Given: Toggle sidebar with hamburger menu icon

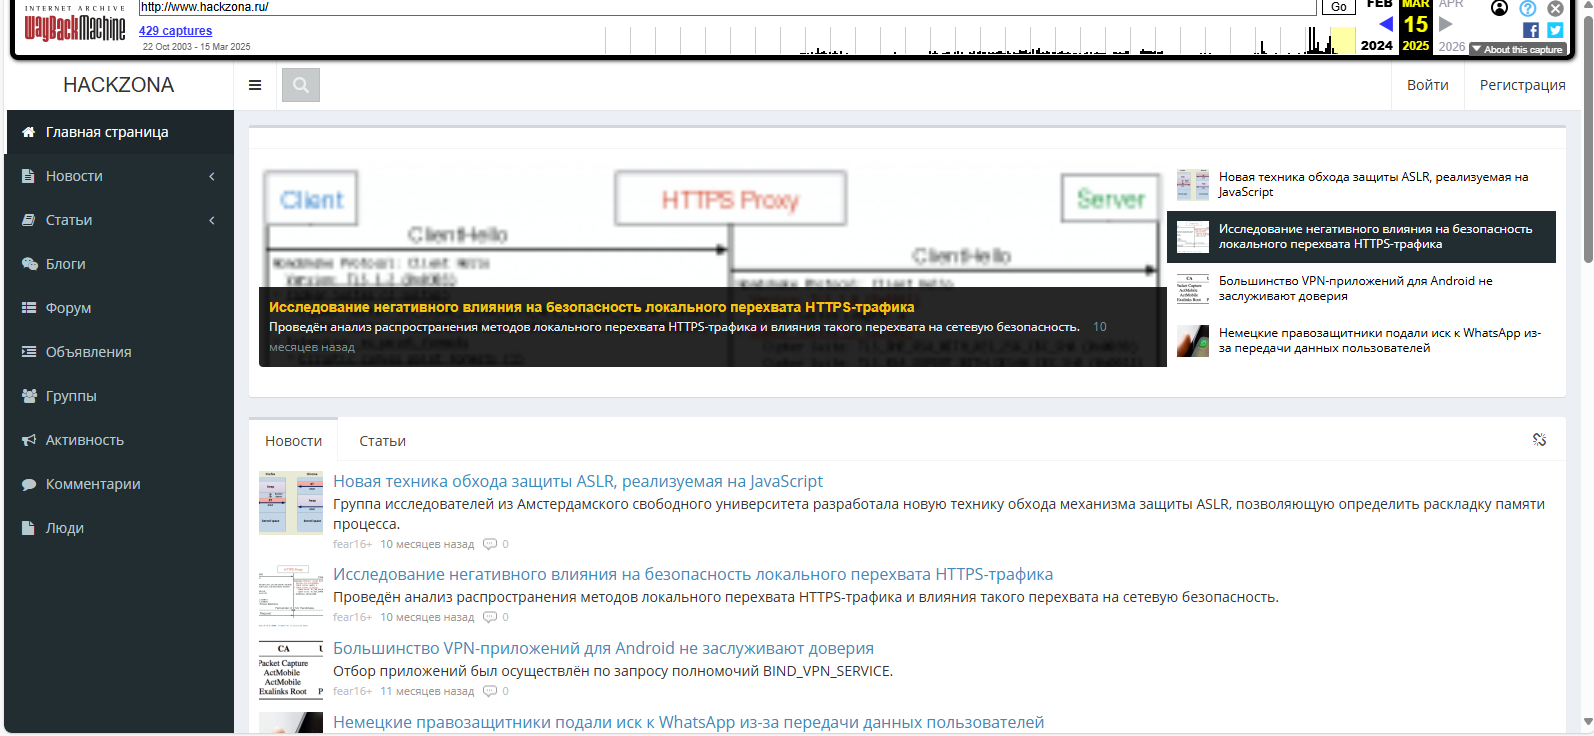Looking at the screenshot, I should pyautogui.click(x=255, y=85).
